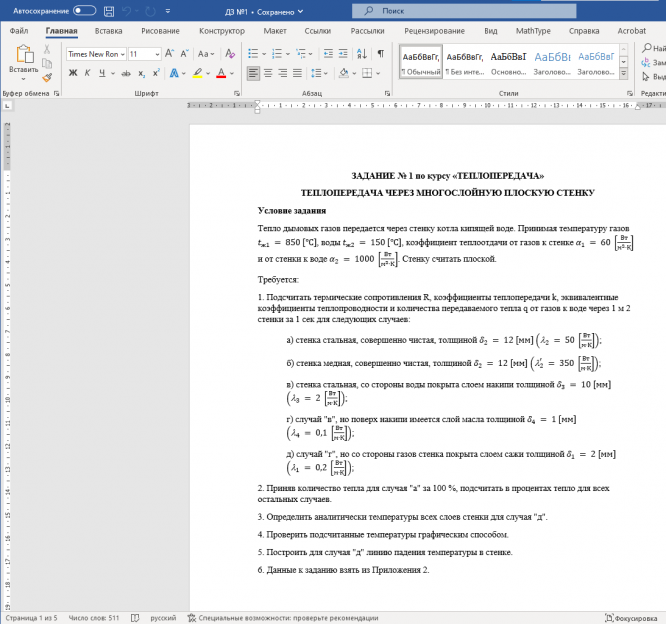
Task: Click the Numbering list icon
Action: pyautogui.click(x=277, y=54)
